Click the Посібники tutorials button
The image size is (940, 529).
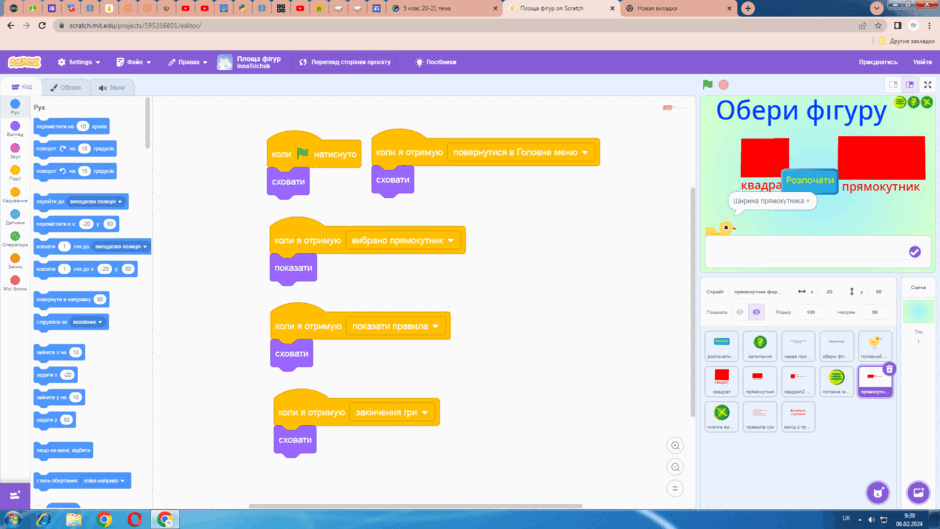(436, 62)
